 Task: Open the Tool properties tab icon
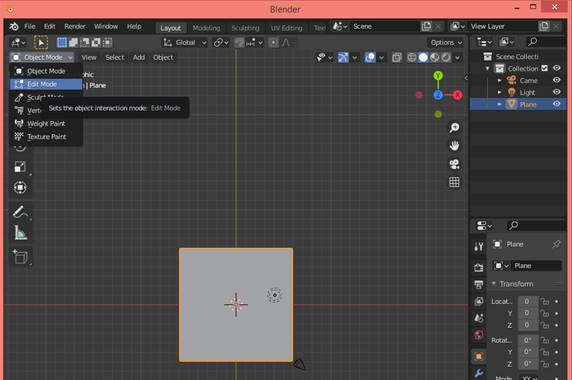[479, 247]
